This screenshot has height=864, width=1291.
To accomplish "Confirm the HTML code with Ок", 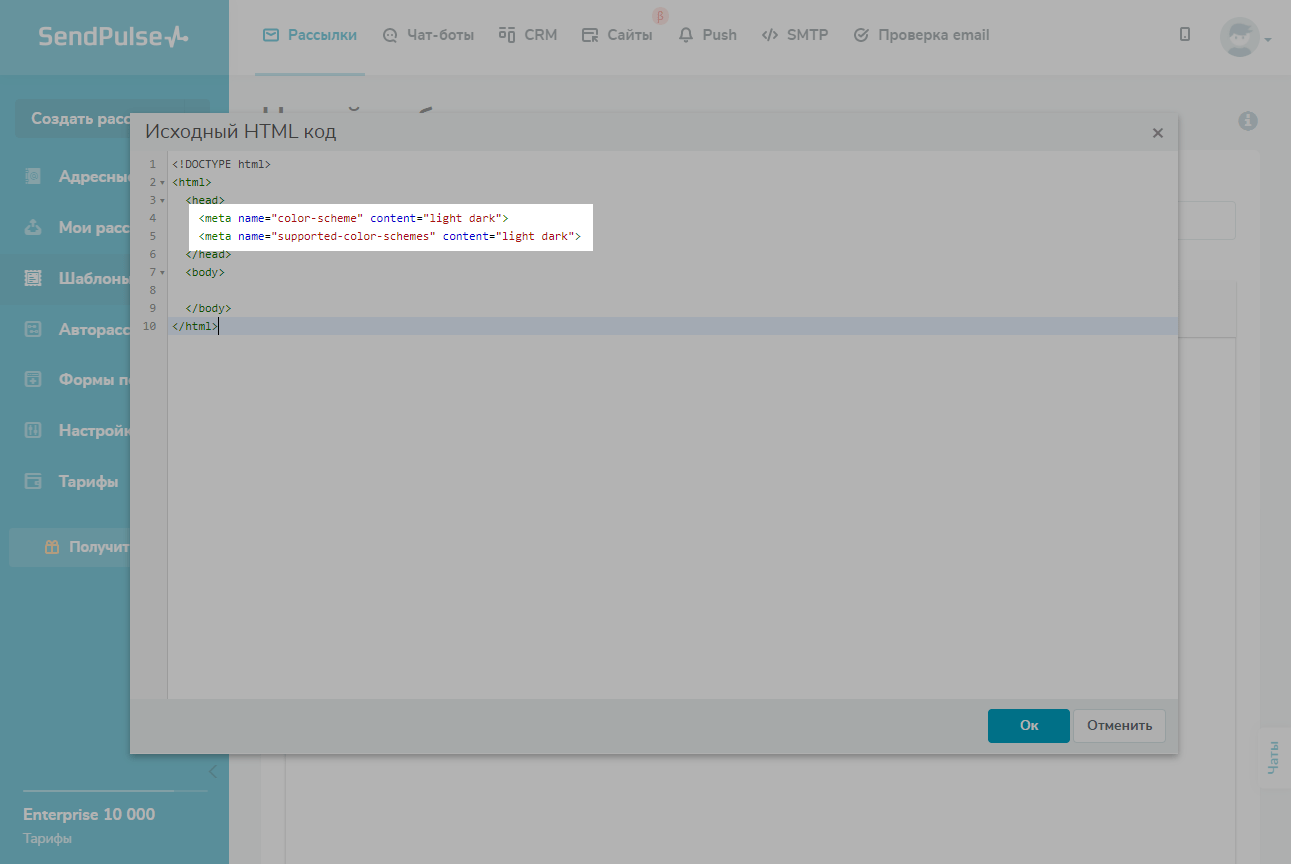I will tap(1029, 726).
